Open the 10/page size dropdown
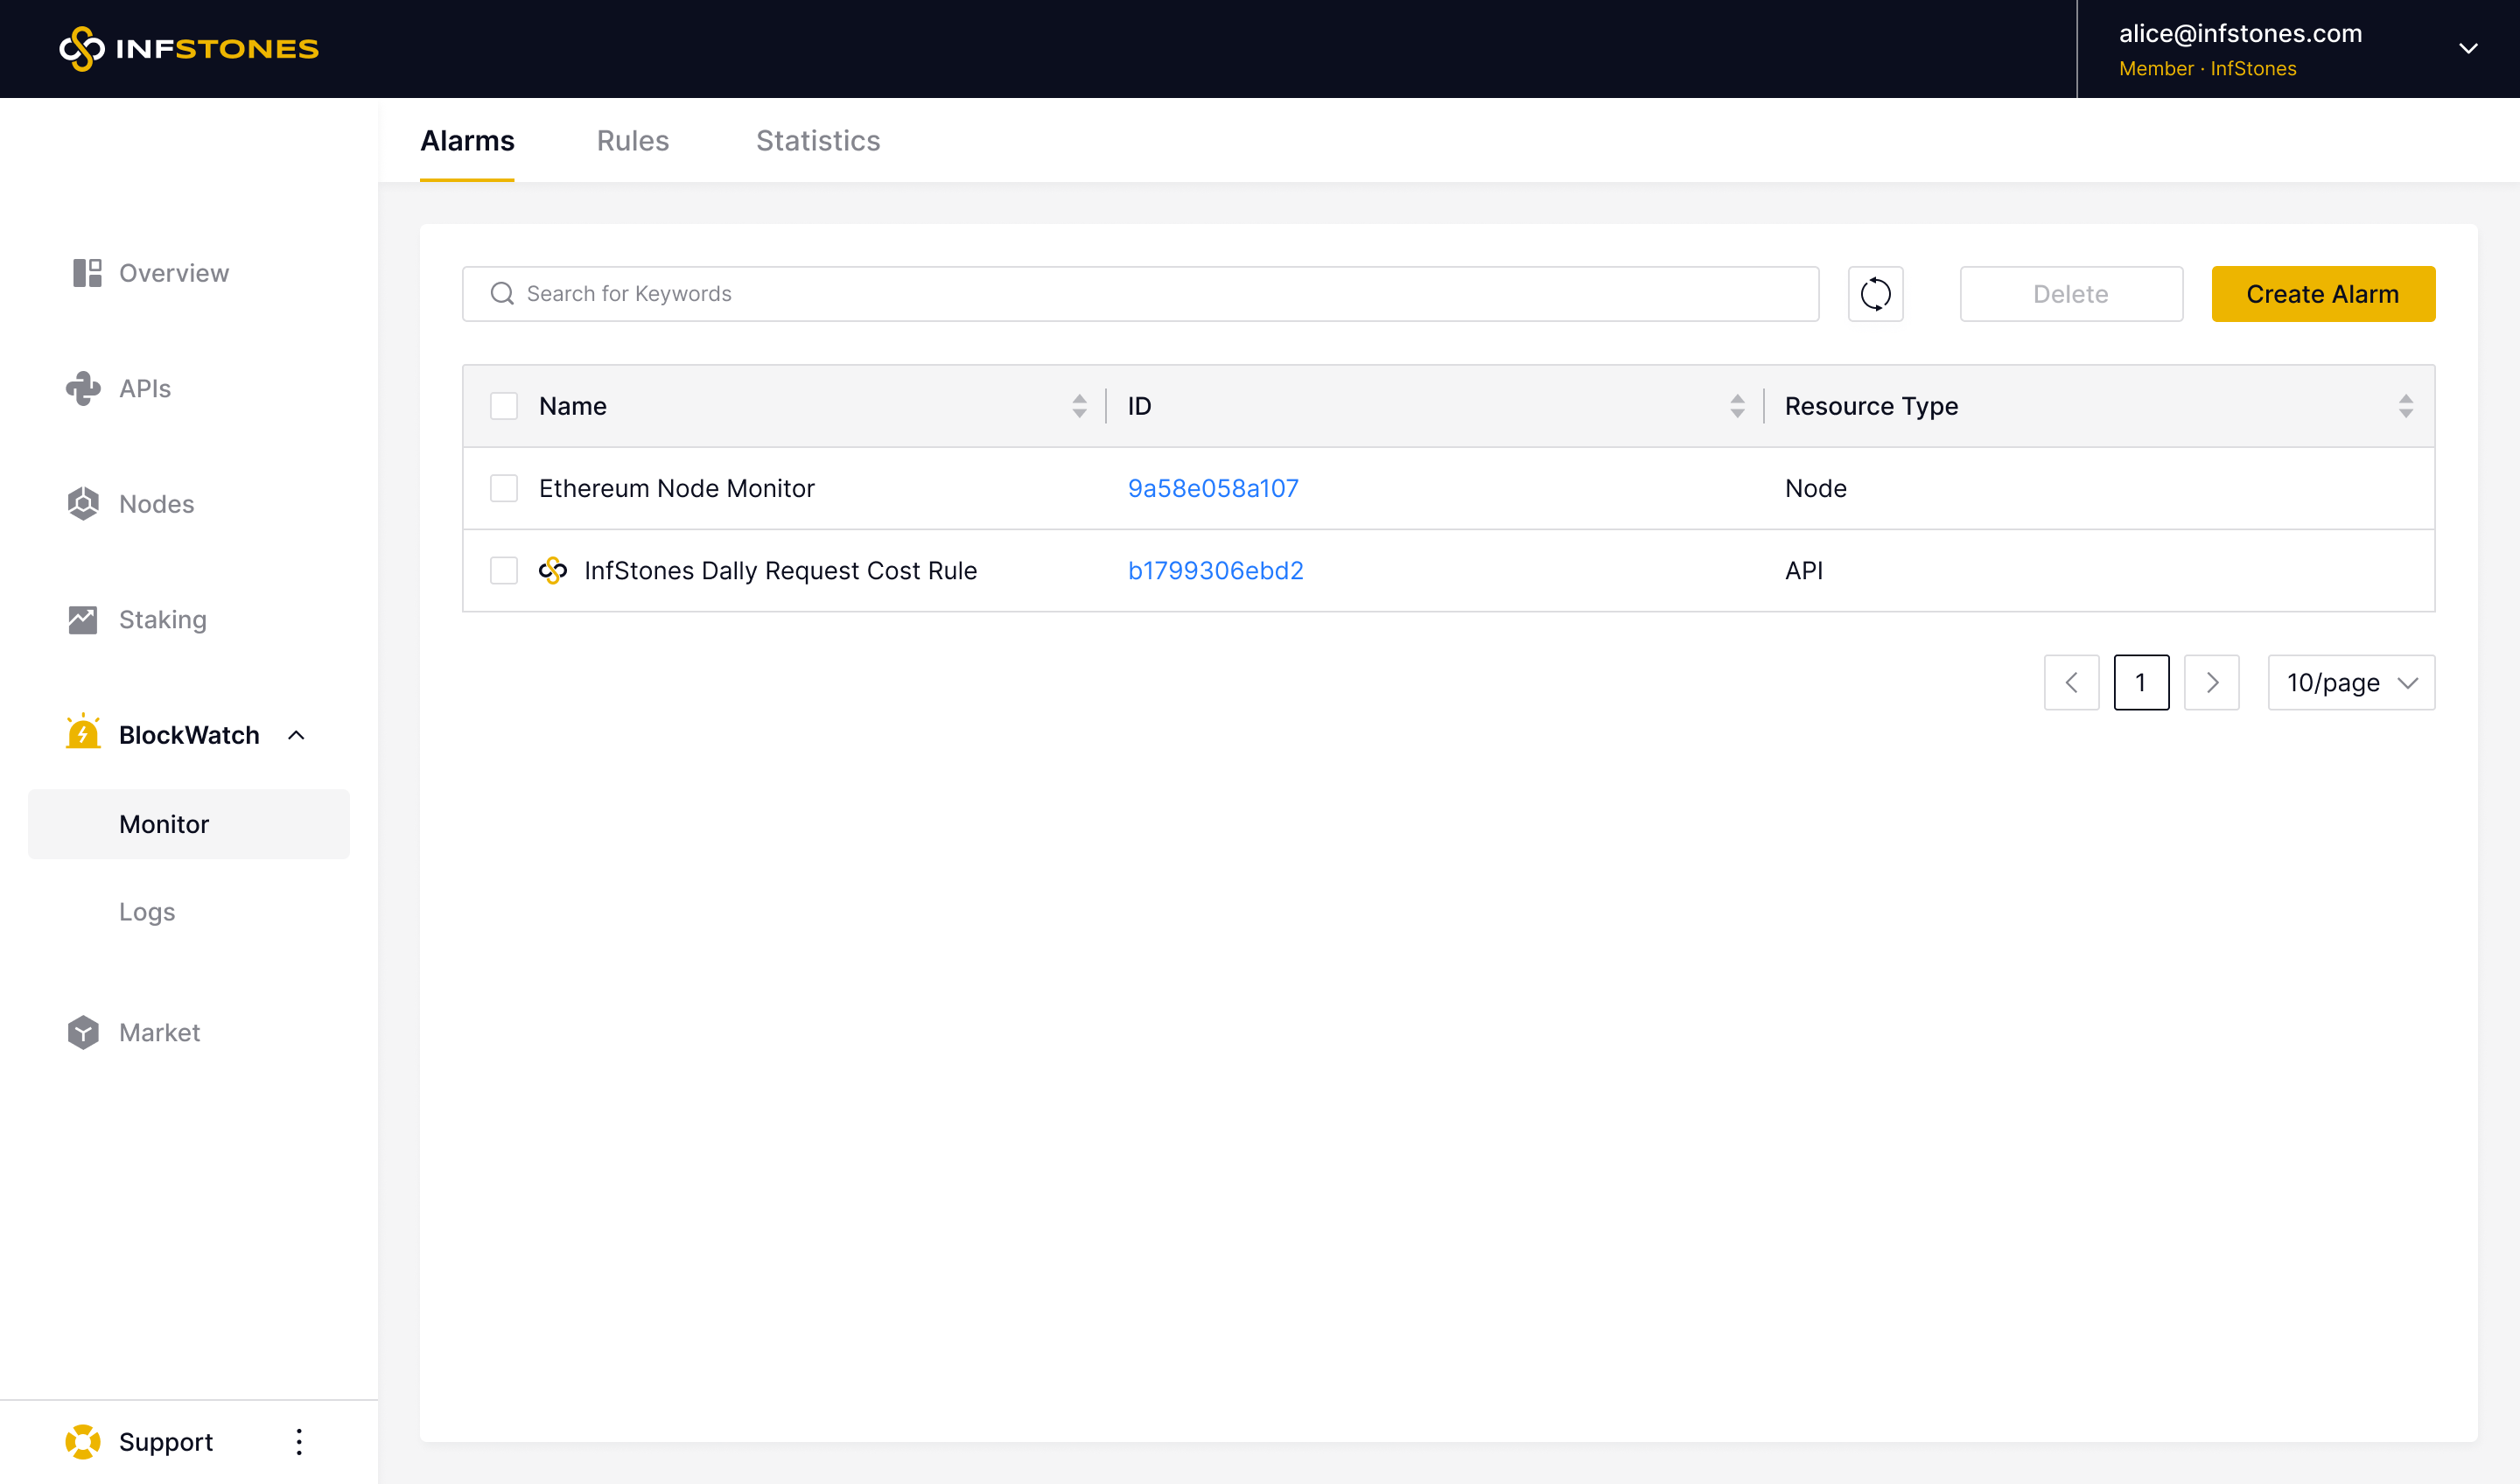 pos(2350,683)
